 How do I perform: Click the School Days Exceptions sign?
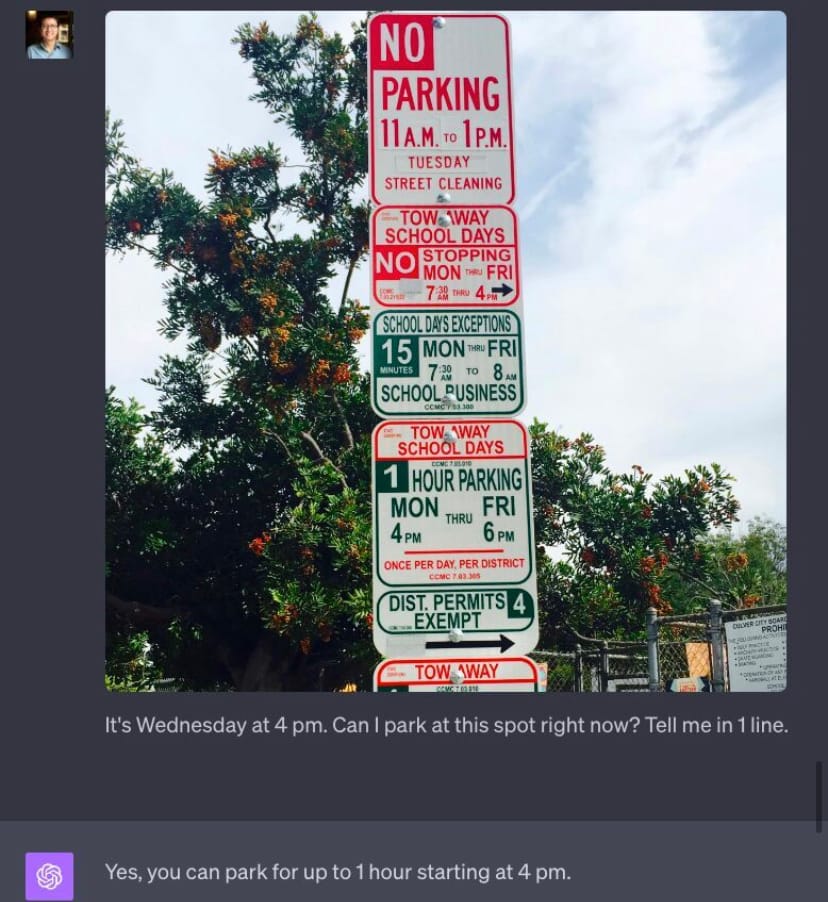click(x=448, y=364)
